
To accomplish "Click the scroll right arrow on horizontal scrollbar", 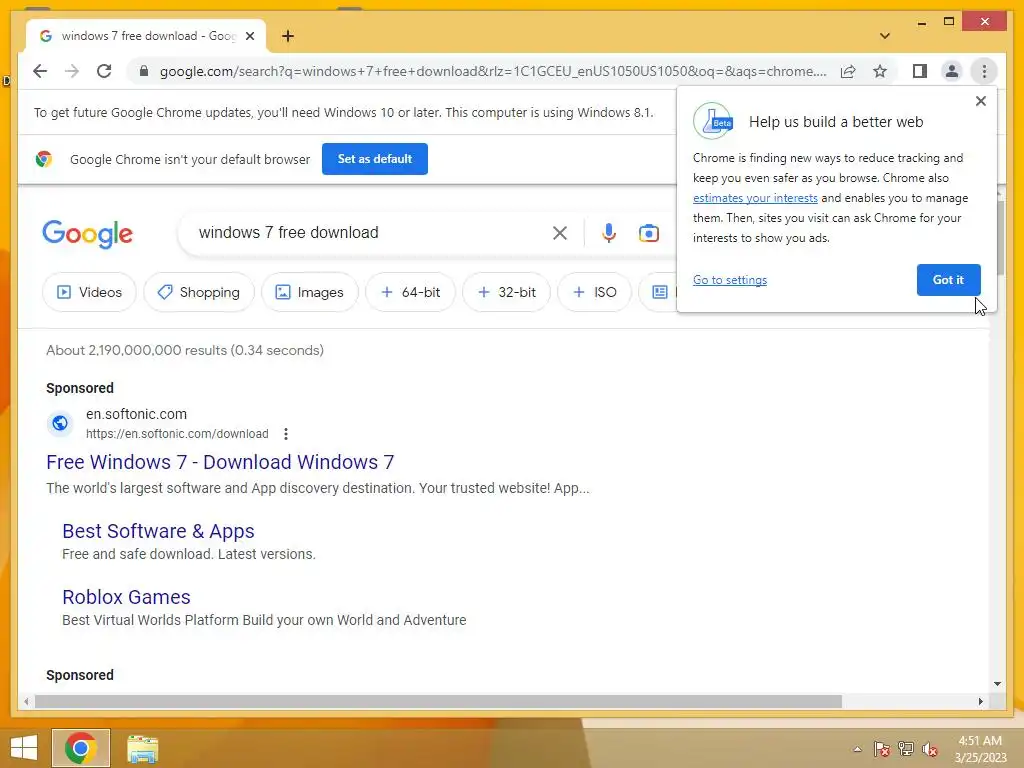I will coord(980,701).
